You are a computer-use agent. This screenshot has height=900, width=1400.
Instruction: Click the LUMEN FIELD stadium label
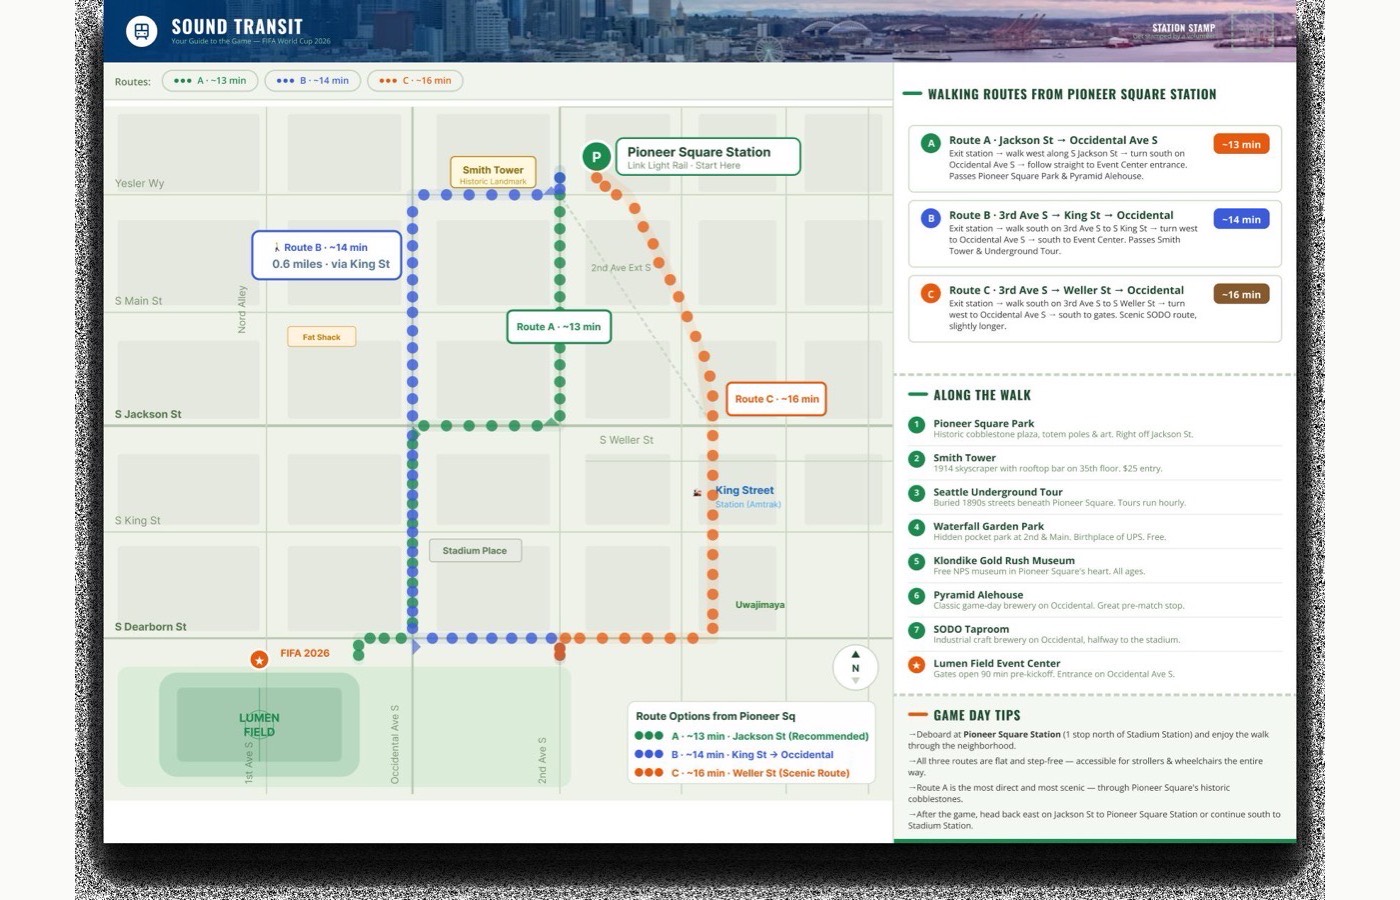coord(259,725)
